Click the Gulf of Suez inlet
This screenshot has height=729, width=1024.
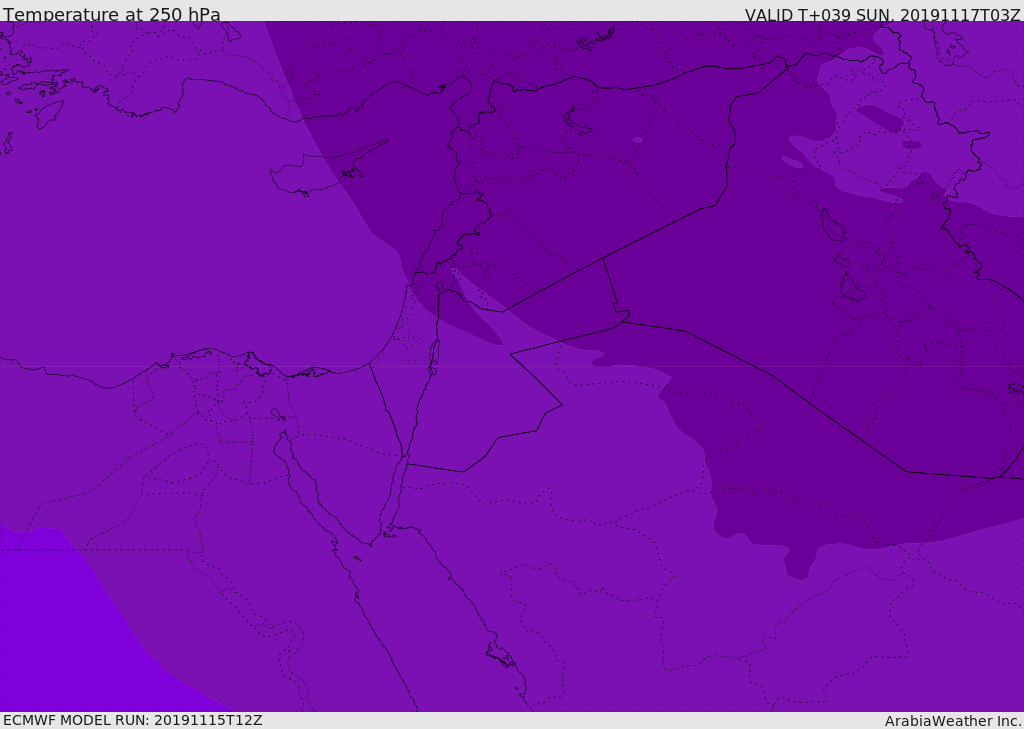pos(300,470)
